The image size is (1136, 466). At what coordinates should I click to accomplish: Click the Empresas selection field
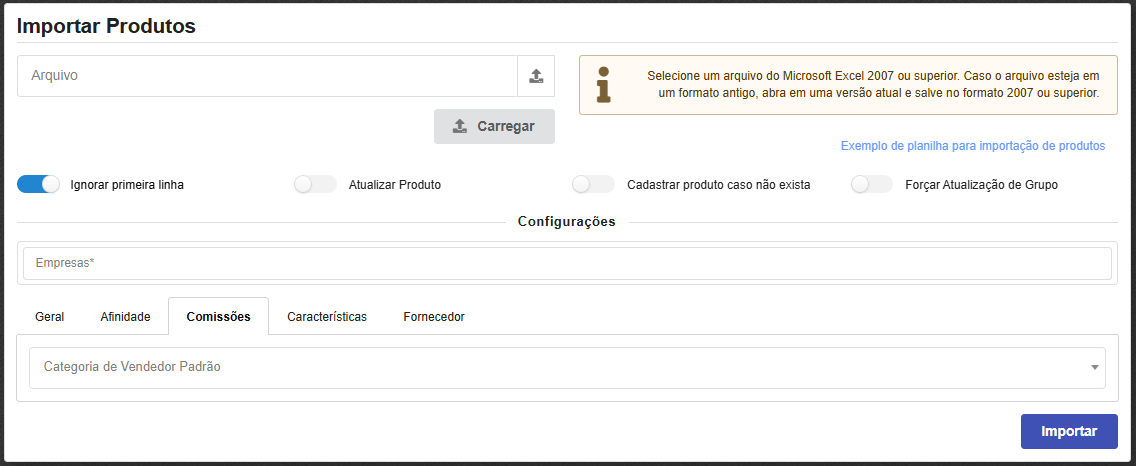pyautogui.click(x=566, y=263)
